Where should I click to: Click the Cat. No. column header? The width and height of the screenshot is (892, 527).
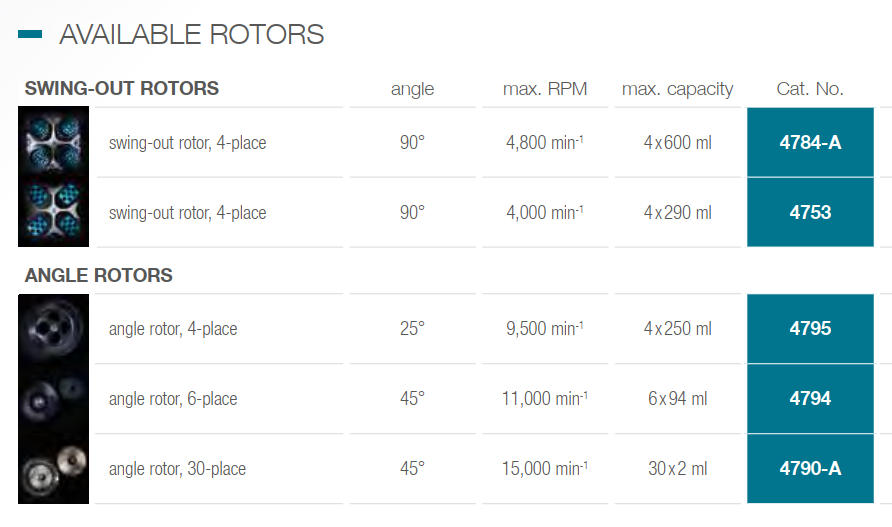810,89
